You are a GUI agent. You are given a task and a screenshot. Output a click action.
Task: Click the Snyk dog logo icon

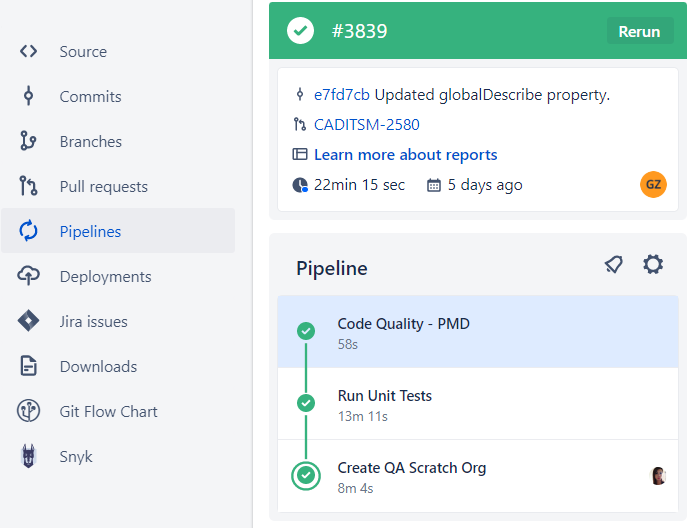click(x=28, y=456)
